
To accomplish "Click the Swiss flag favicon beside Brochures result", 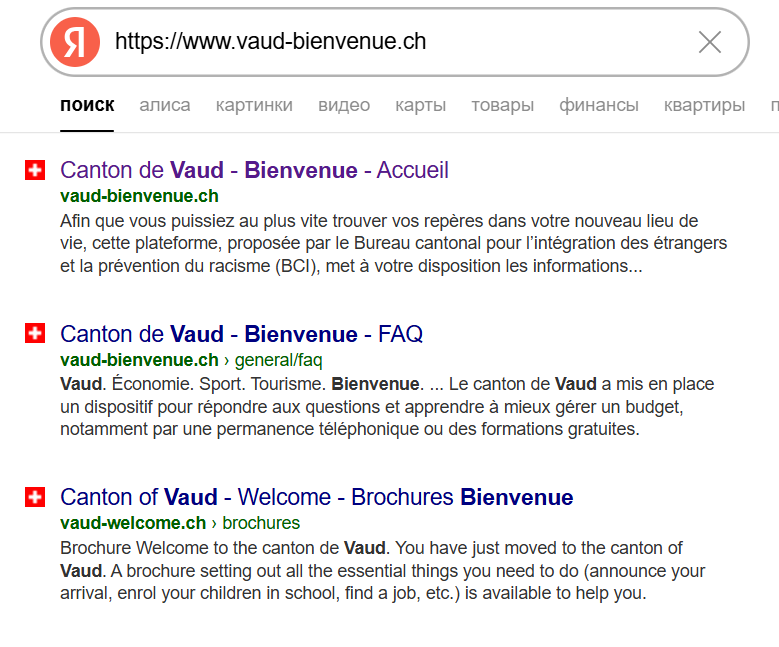I will click(x=35, y=497).
